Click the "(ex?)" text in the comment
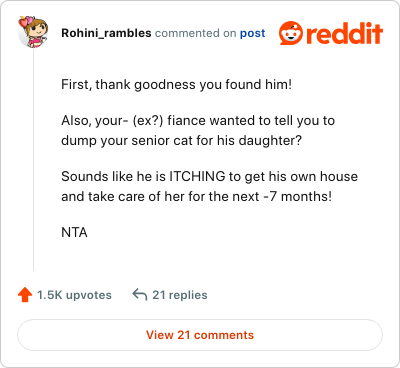 pyautogui.click(x=148, y=120)
